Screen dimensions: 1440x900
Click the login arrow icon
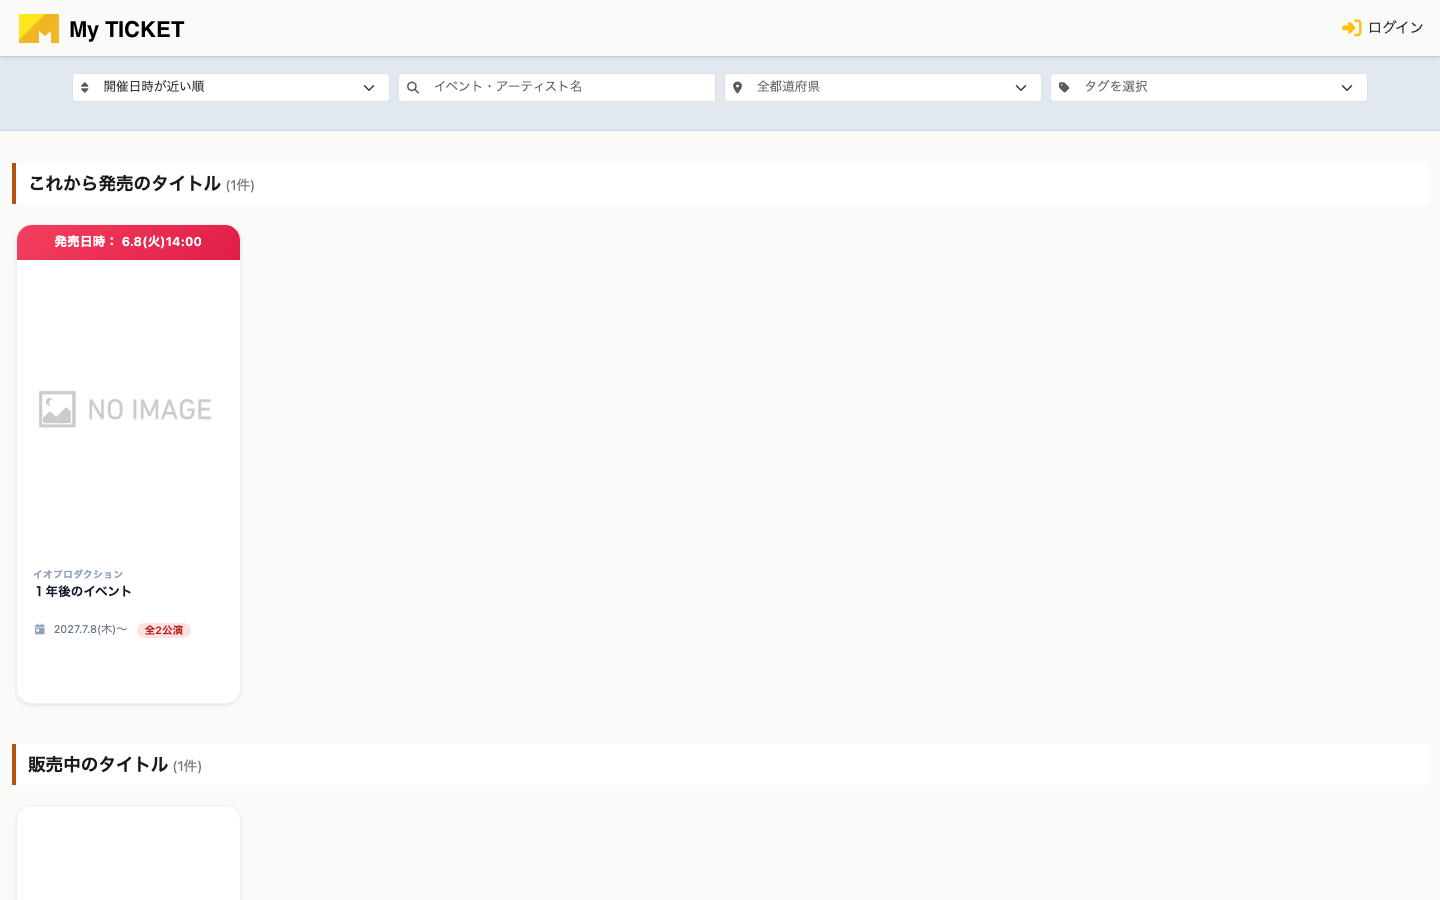[1351, 28]
